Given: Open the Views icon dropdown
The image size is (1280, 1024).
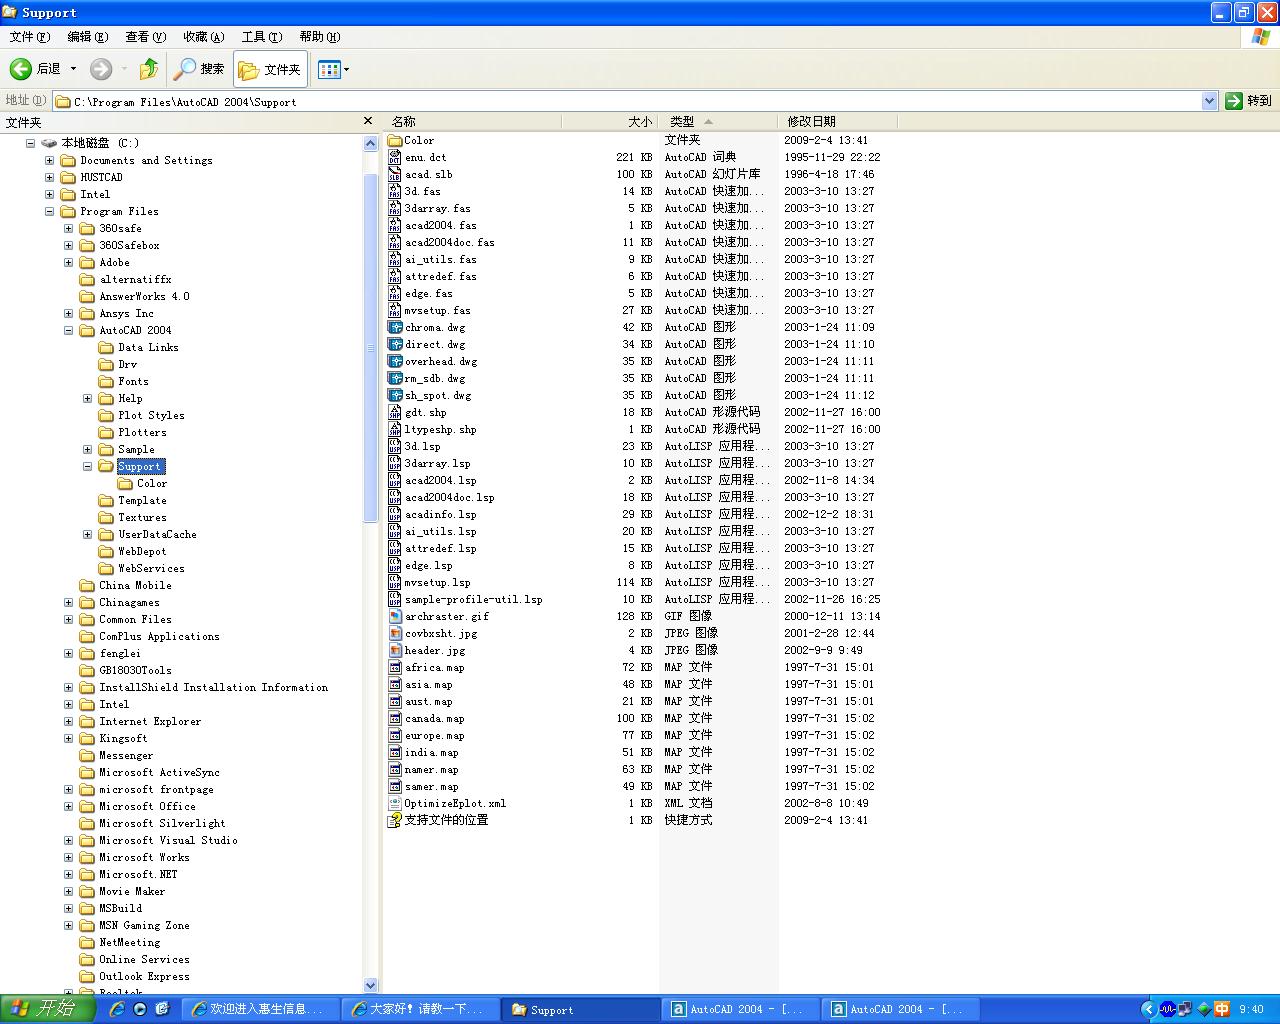Looking at the screenshot, I should [x=333, y=69].
